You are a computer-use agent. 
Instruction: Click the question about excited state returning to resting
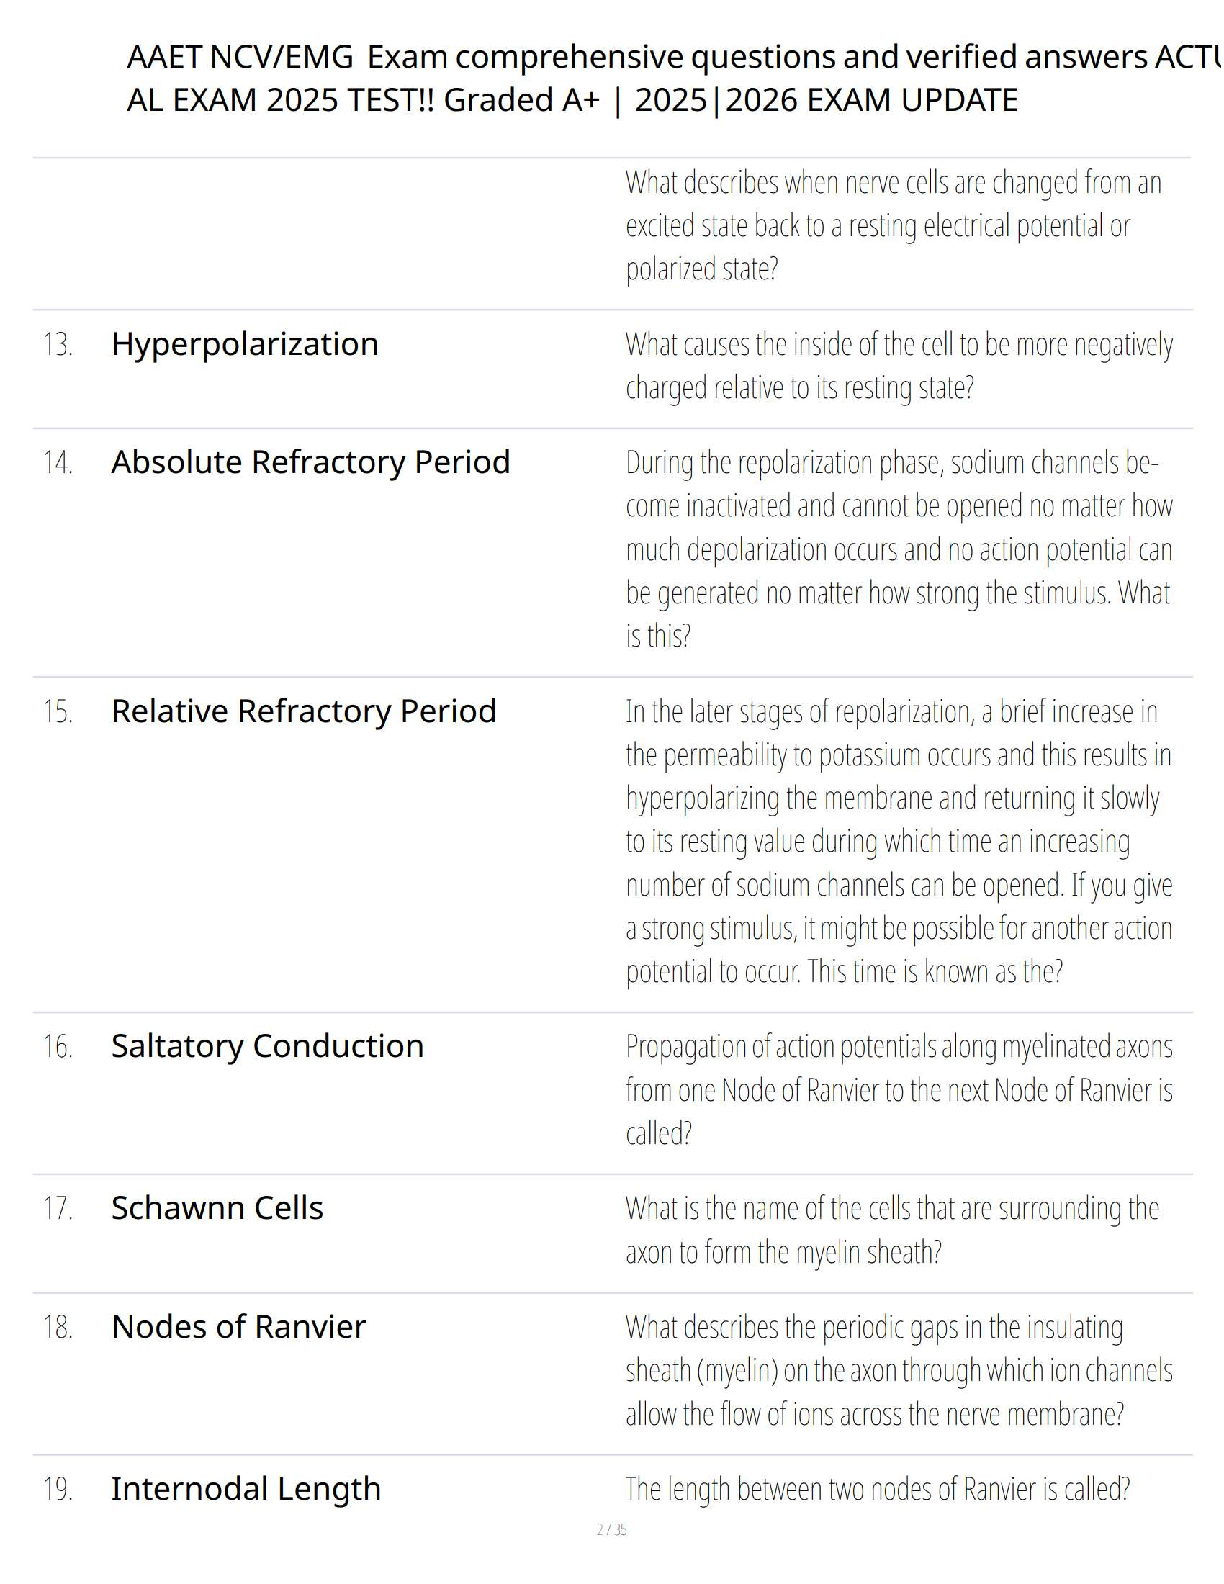[892, 226]
